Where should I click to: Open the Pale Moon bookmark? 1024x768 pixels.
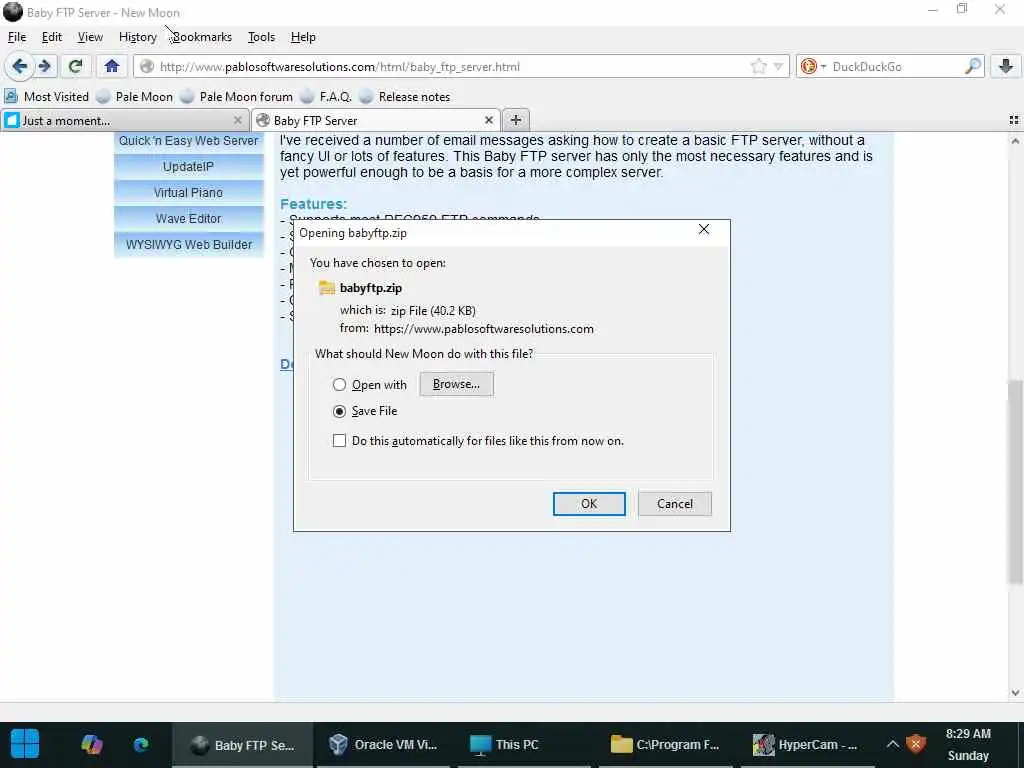[135, 97]
